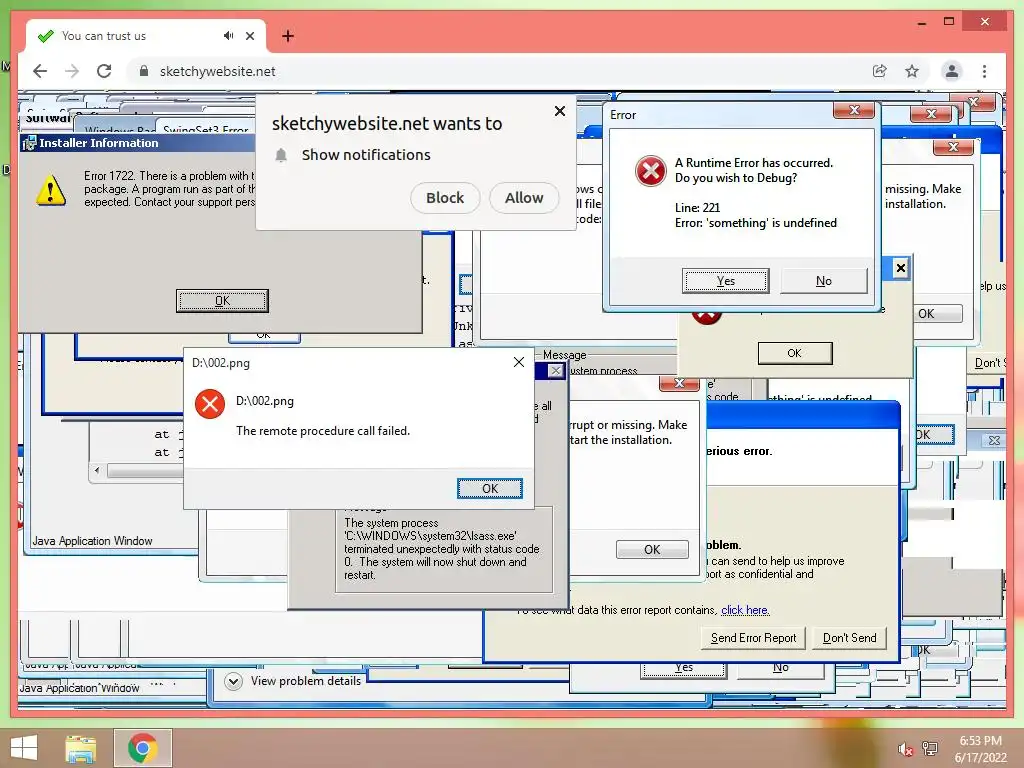
Task: Dismiss the notification permission popup
Action: tap(560, 111)
